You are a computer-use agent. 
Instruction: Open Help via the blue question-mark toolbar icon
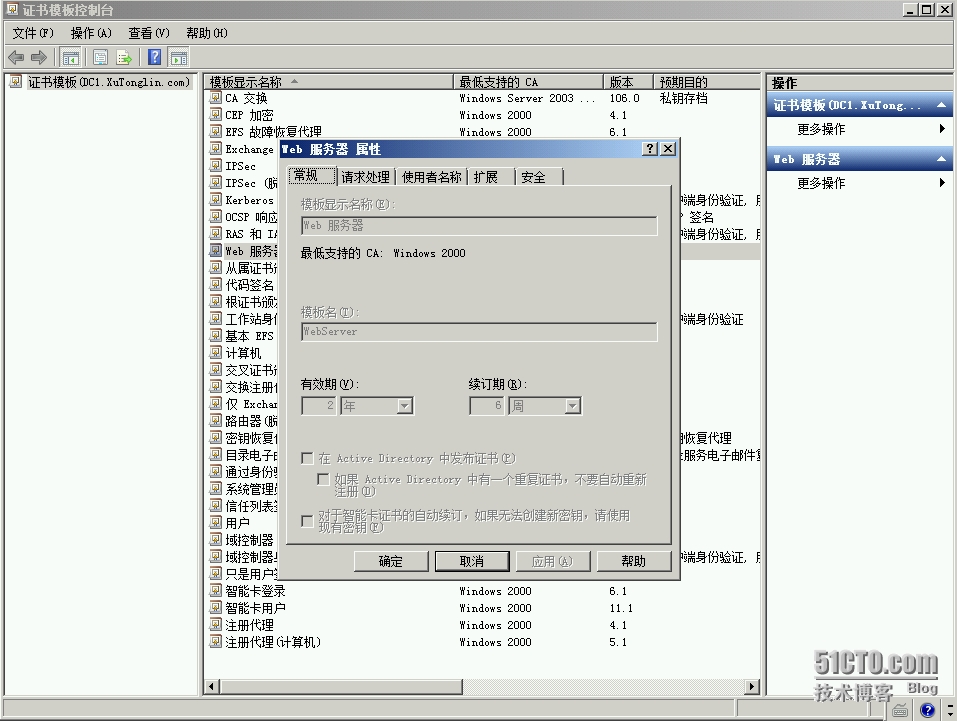pyautogui.click(x=155, y=57)
